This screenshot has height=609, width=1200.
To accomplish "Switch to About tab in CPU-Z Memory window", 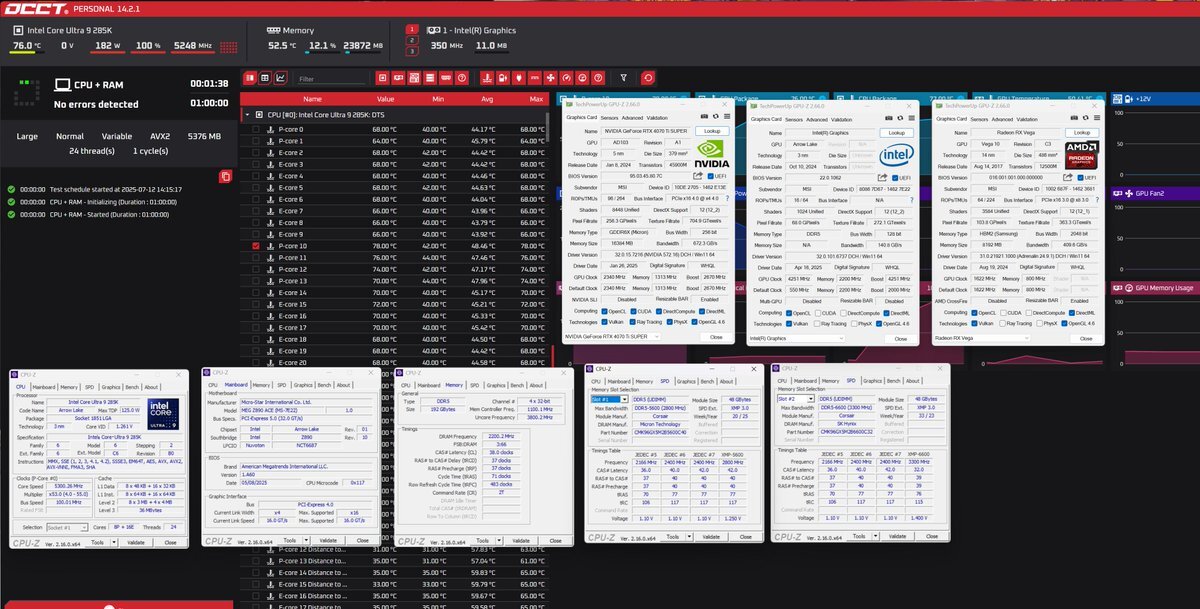I will 536,385.
